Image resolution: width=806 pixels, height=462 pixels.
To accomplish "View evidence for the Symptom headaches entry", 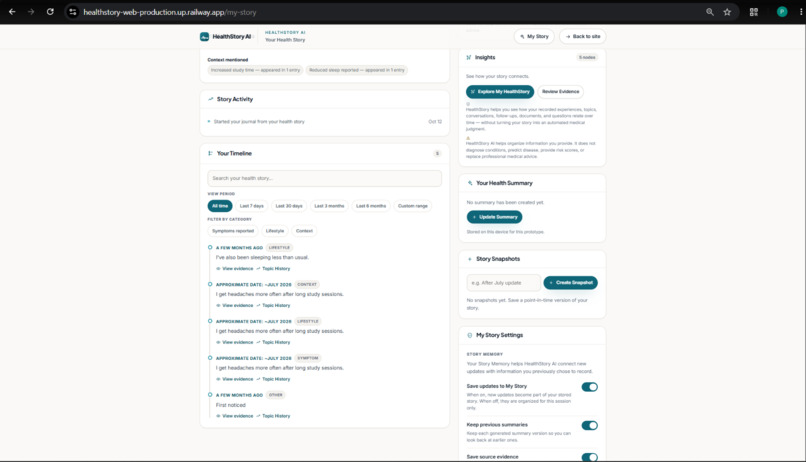I will pyautogui.click(x=235, y=379).
